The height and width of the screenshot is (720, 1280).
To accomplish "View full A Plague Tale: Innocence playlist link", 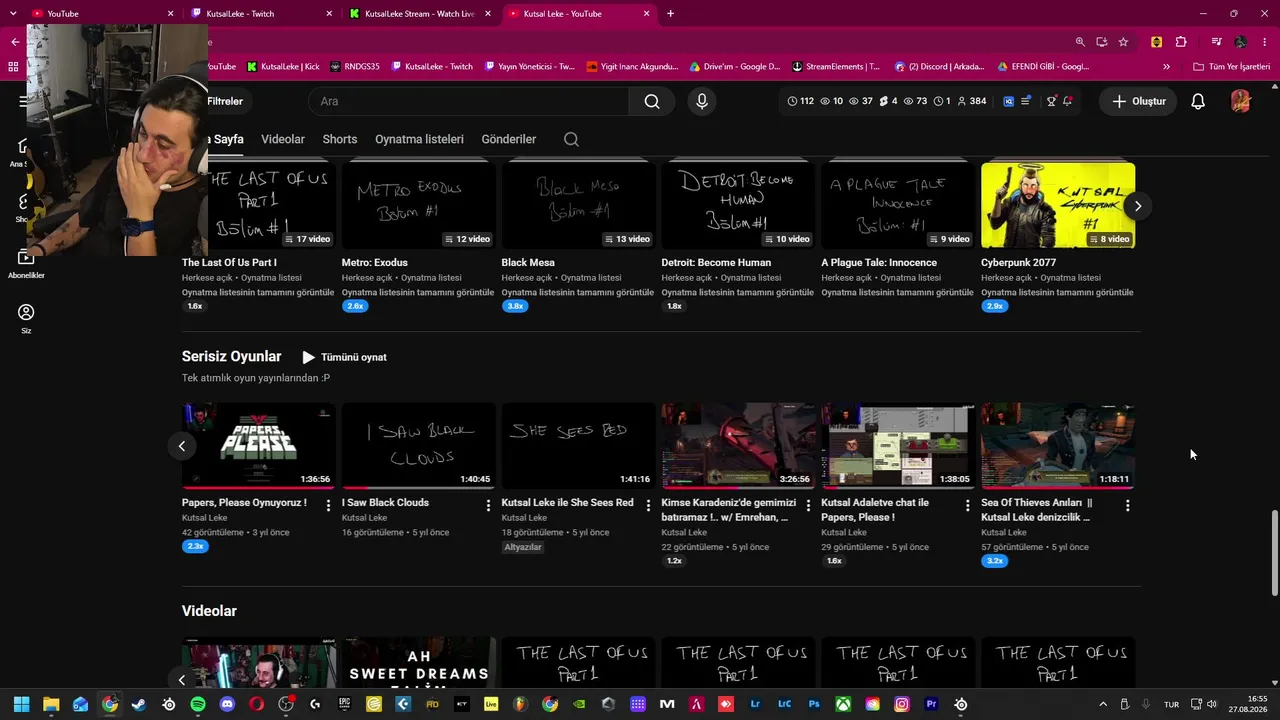I will tap(897, 293).
